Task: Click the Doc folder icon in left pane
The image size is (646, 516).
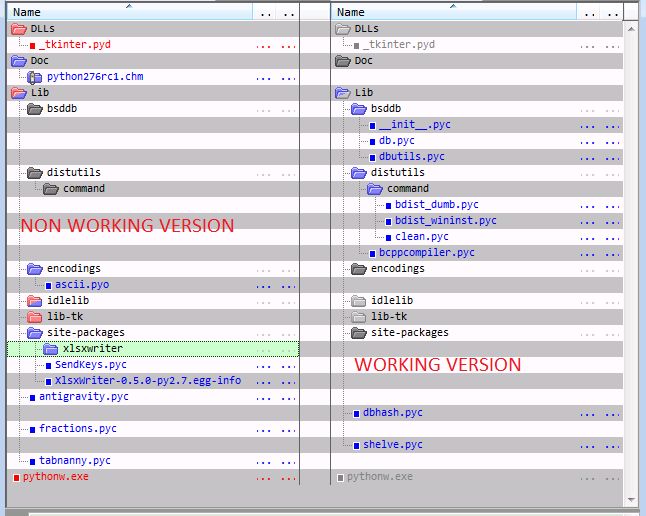Action: pos(19,61)
